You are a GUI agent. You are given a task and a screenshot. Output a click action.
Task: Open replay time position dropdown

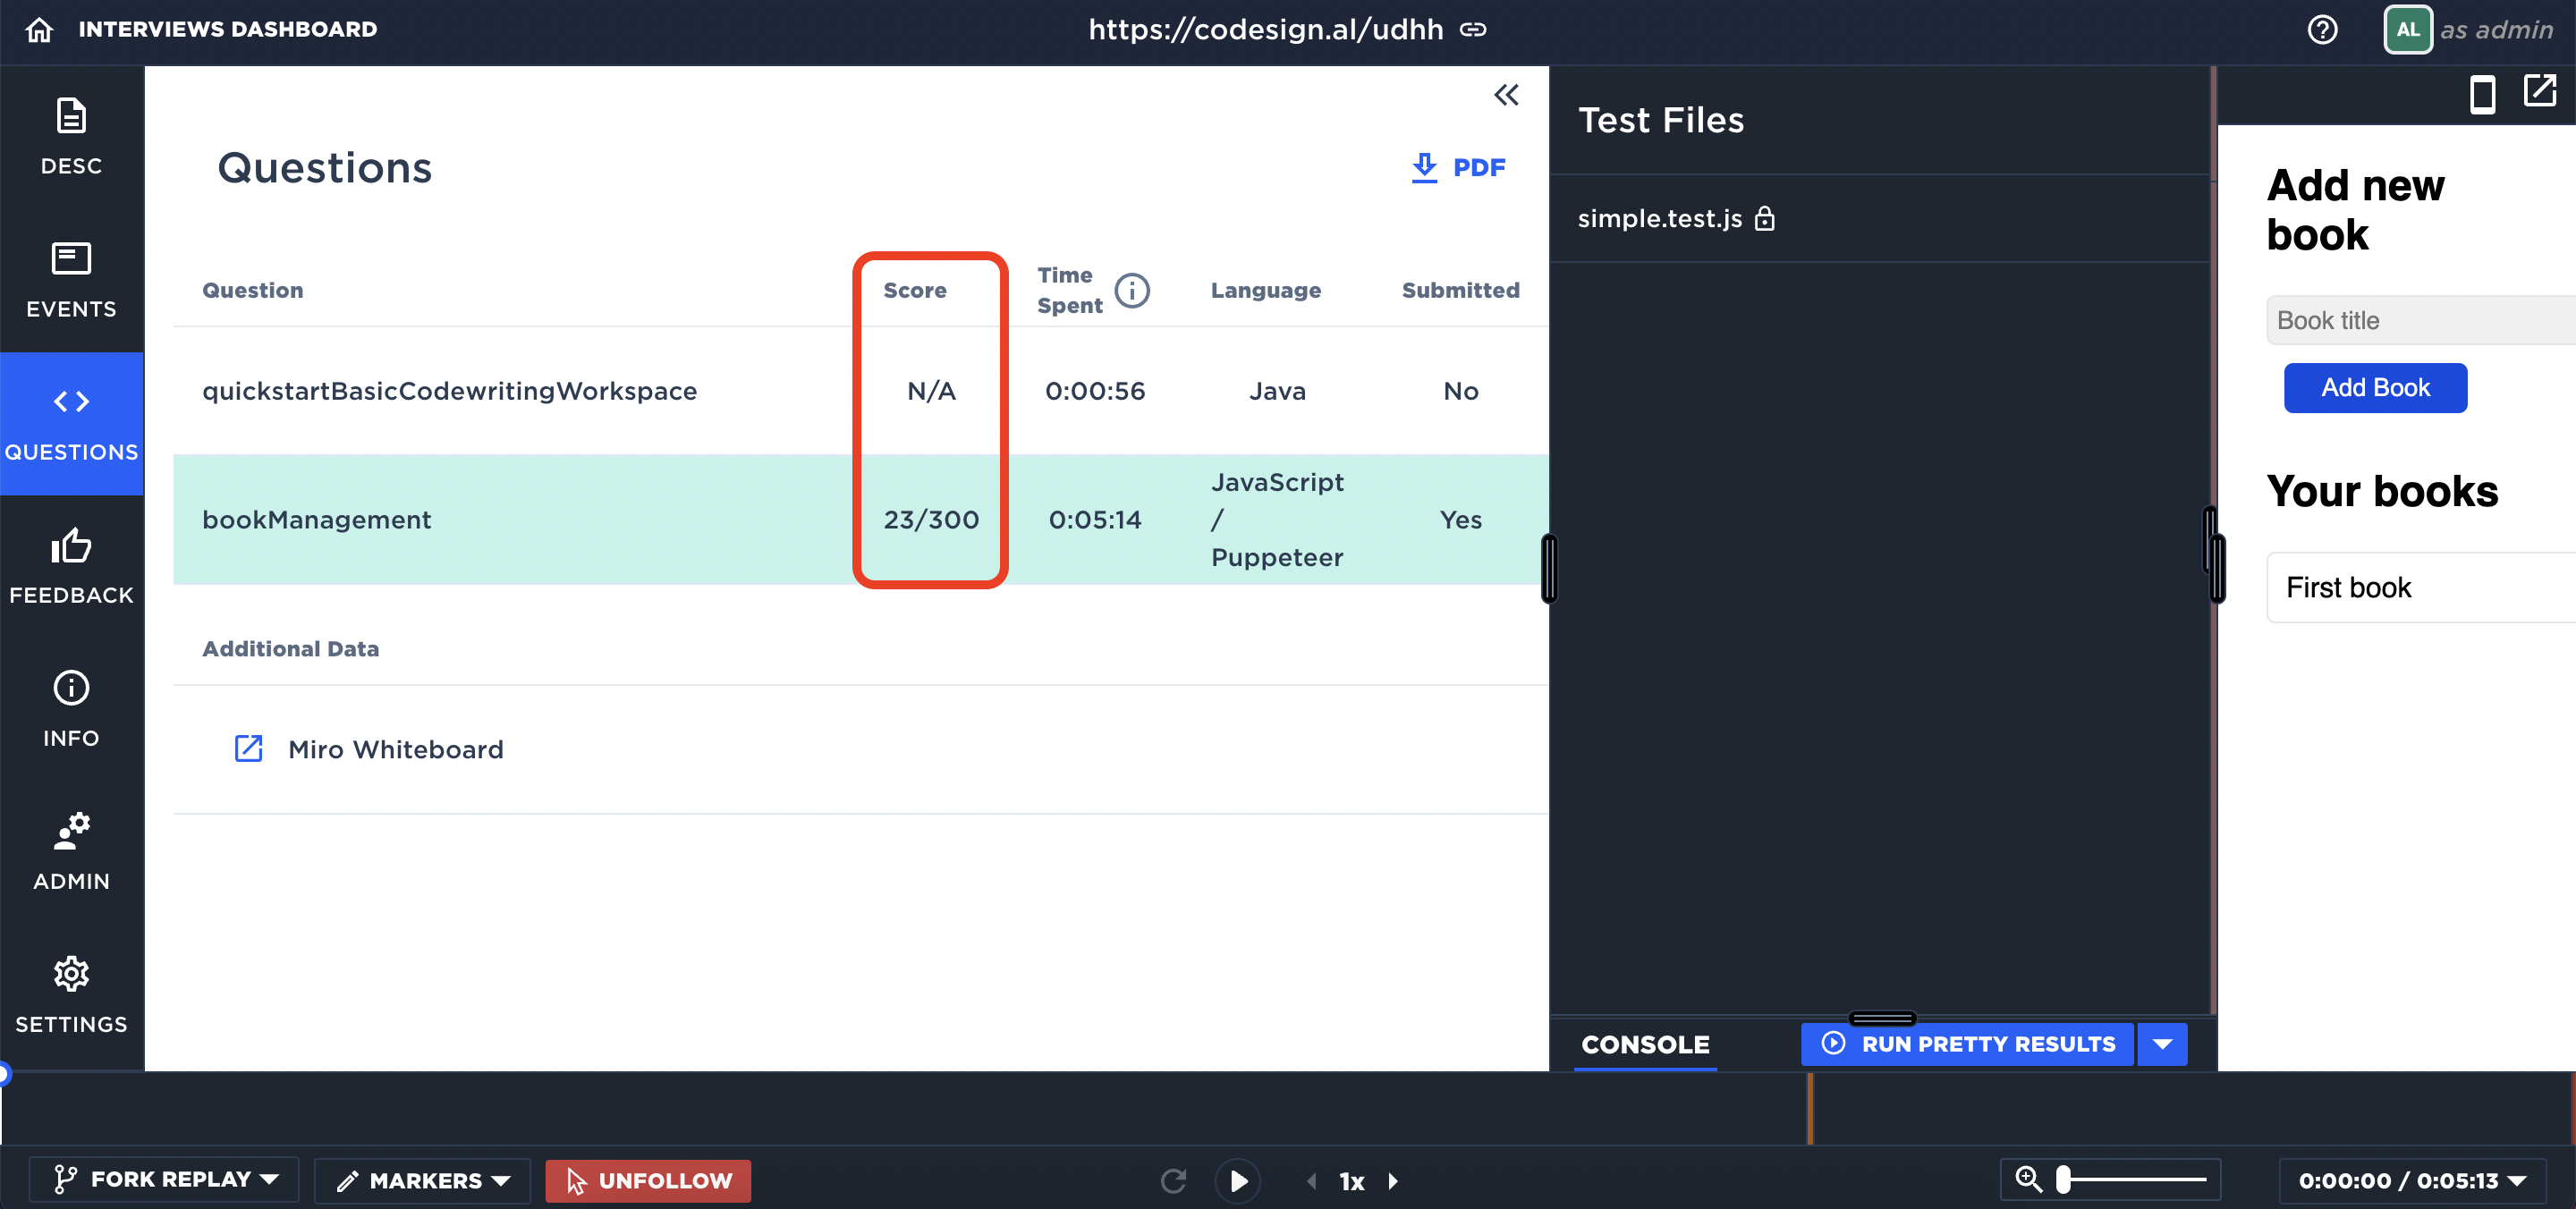(2411, 1180)
